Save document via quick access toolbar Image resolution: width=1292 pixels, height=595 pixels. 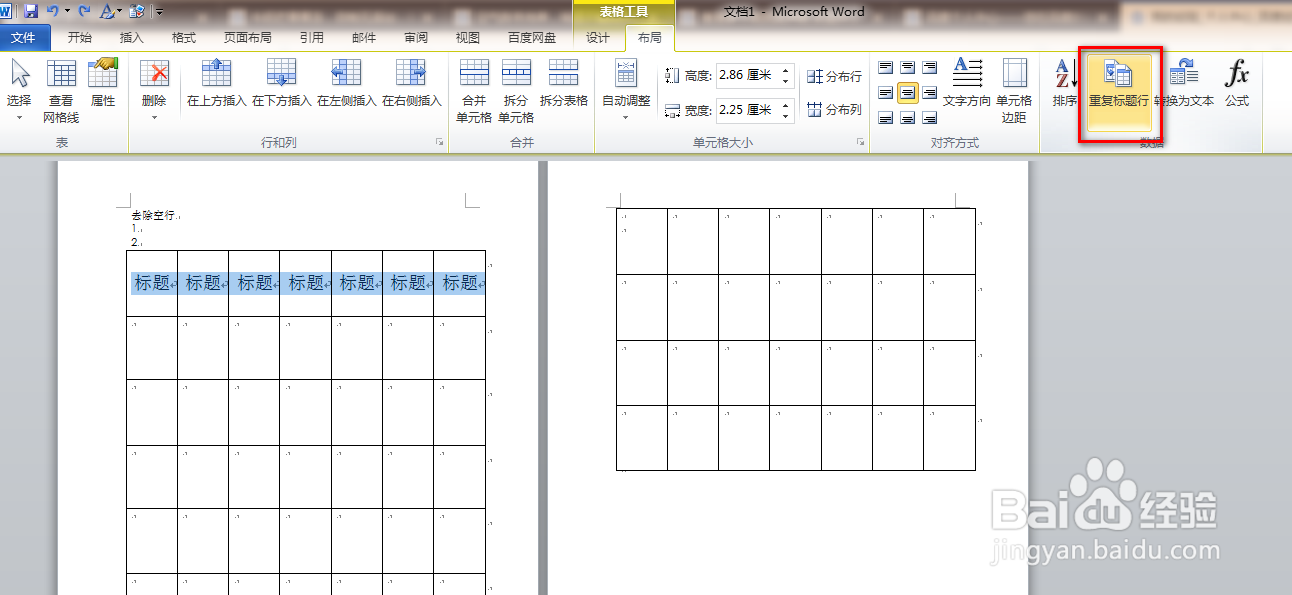31,11
